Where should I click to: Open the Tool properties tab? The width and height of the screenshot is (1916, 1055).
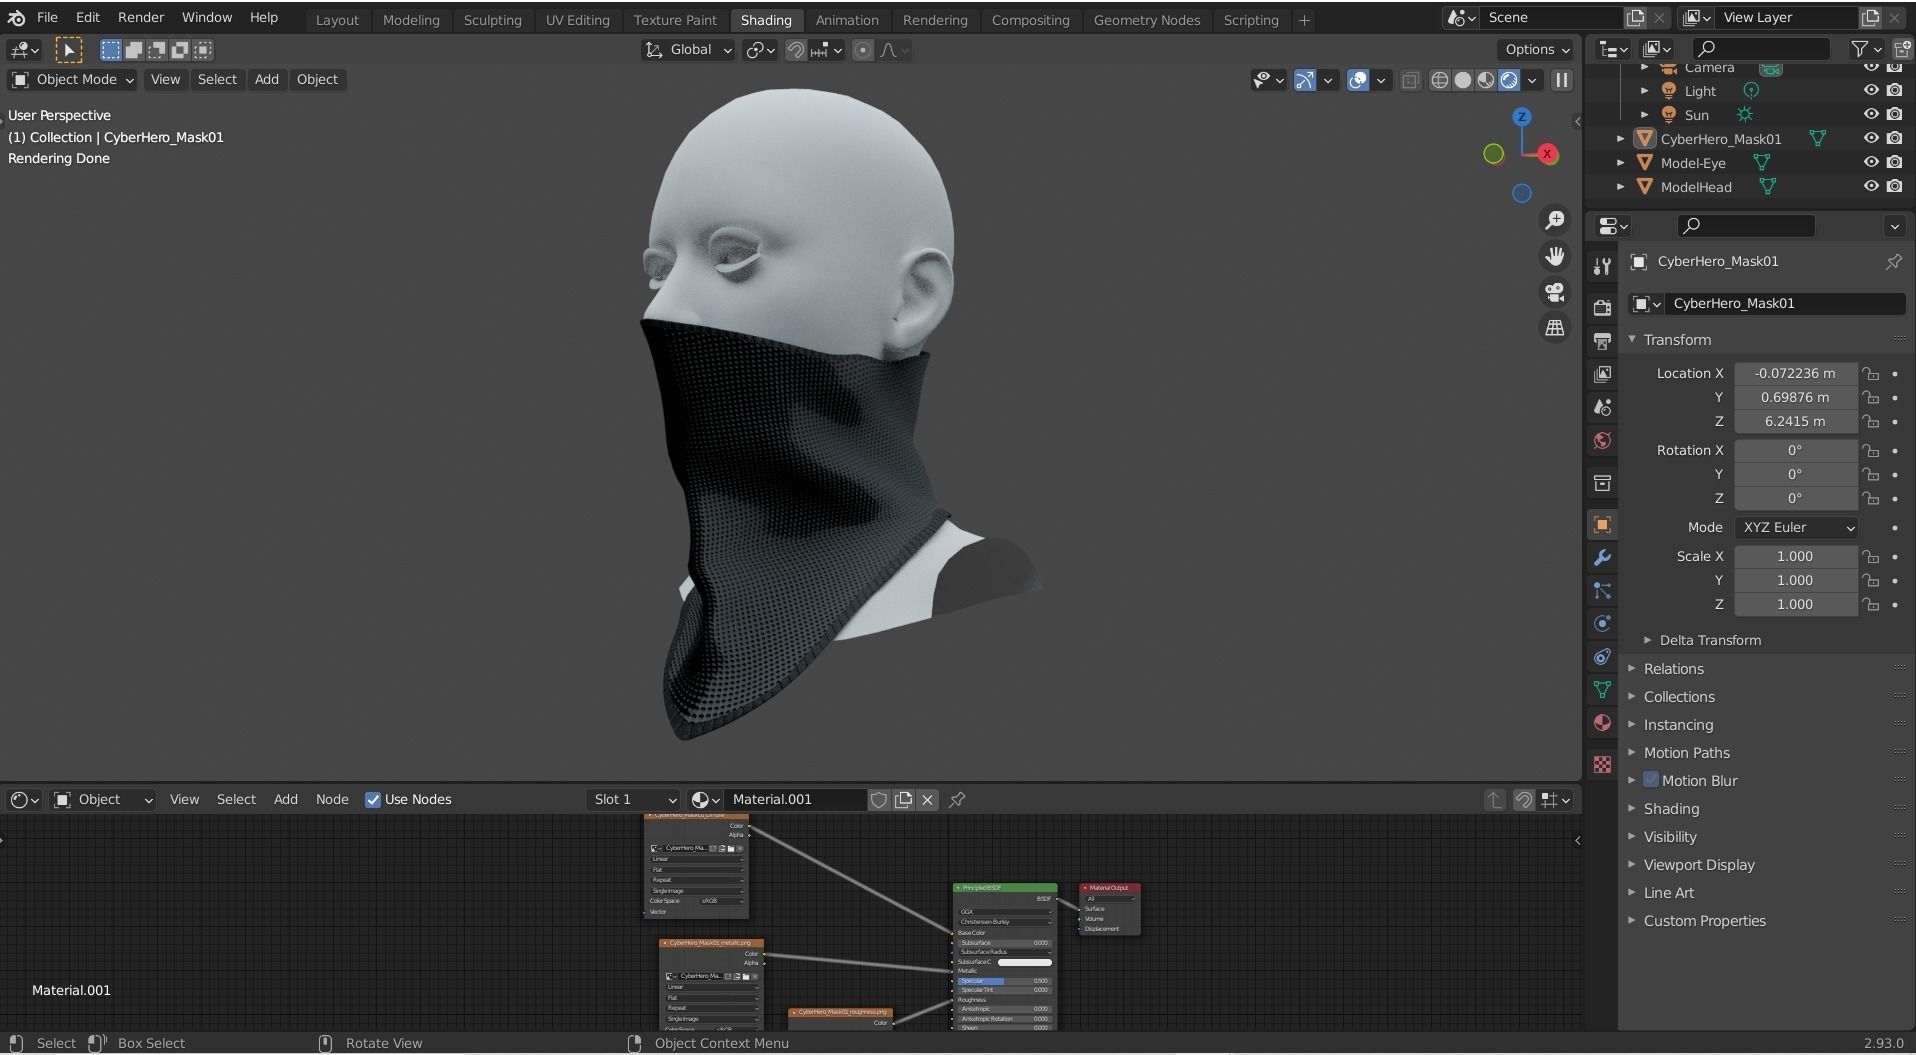click(x=1602, y=266)
